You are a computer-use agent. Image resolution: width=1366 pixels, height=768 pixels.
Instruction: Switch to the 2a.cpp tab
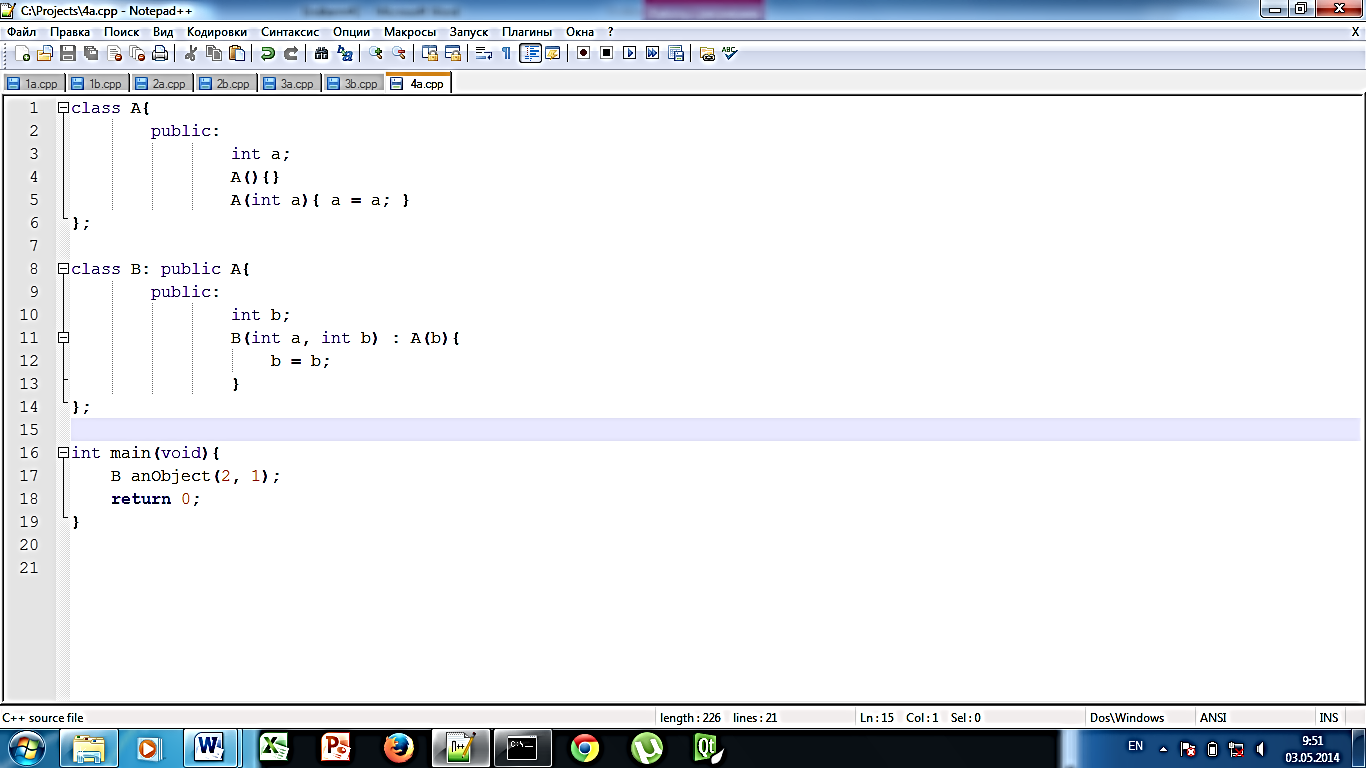[162, 84]
